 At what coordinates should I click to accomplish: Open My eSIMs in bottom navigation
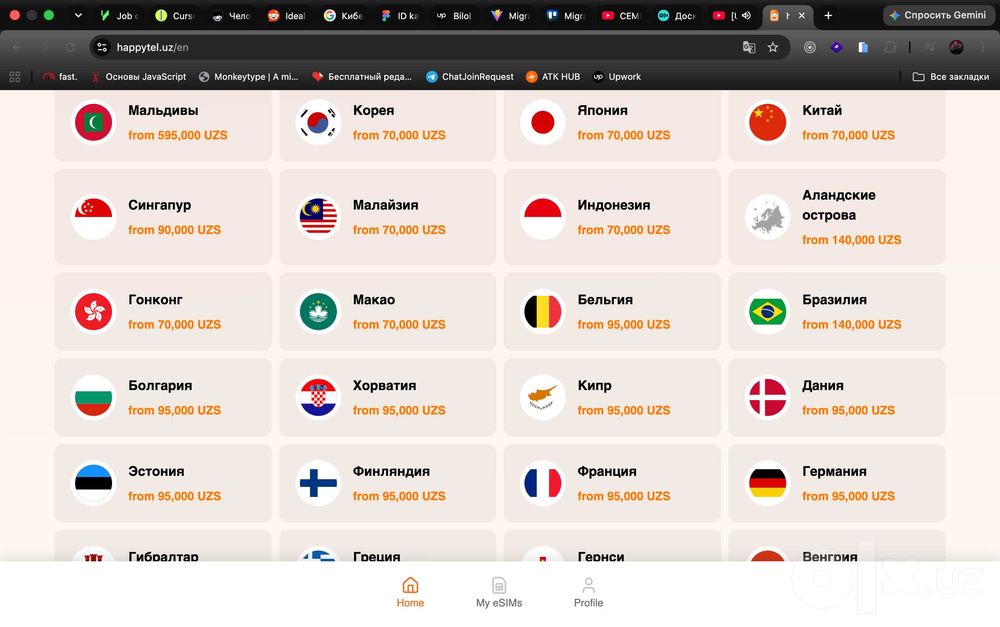[499, 593]
